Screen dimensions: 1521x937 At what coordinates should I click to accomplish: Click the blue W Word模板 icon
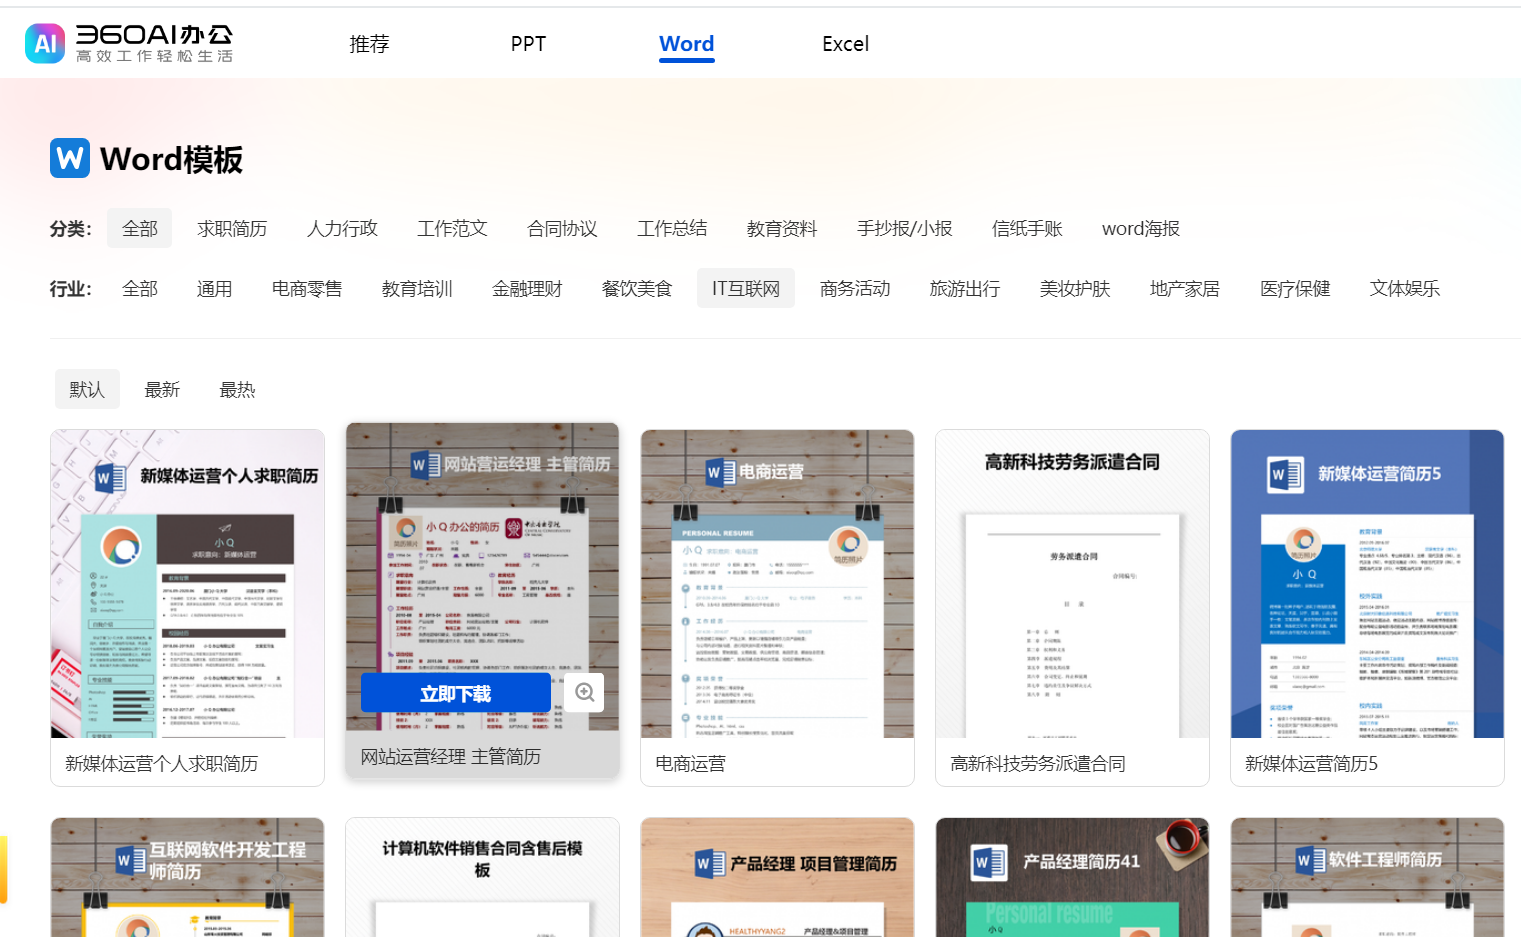coord(68,158)
